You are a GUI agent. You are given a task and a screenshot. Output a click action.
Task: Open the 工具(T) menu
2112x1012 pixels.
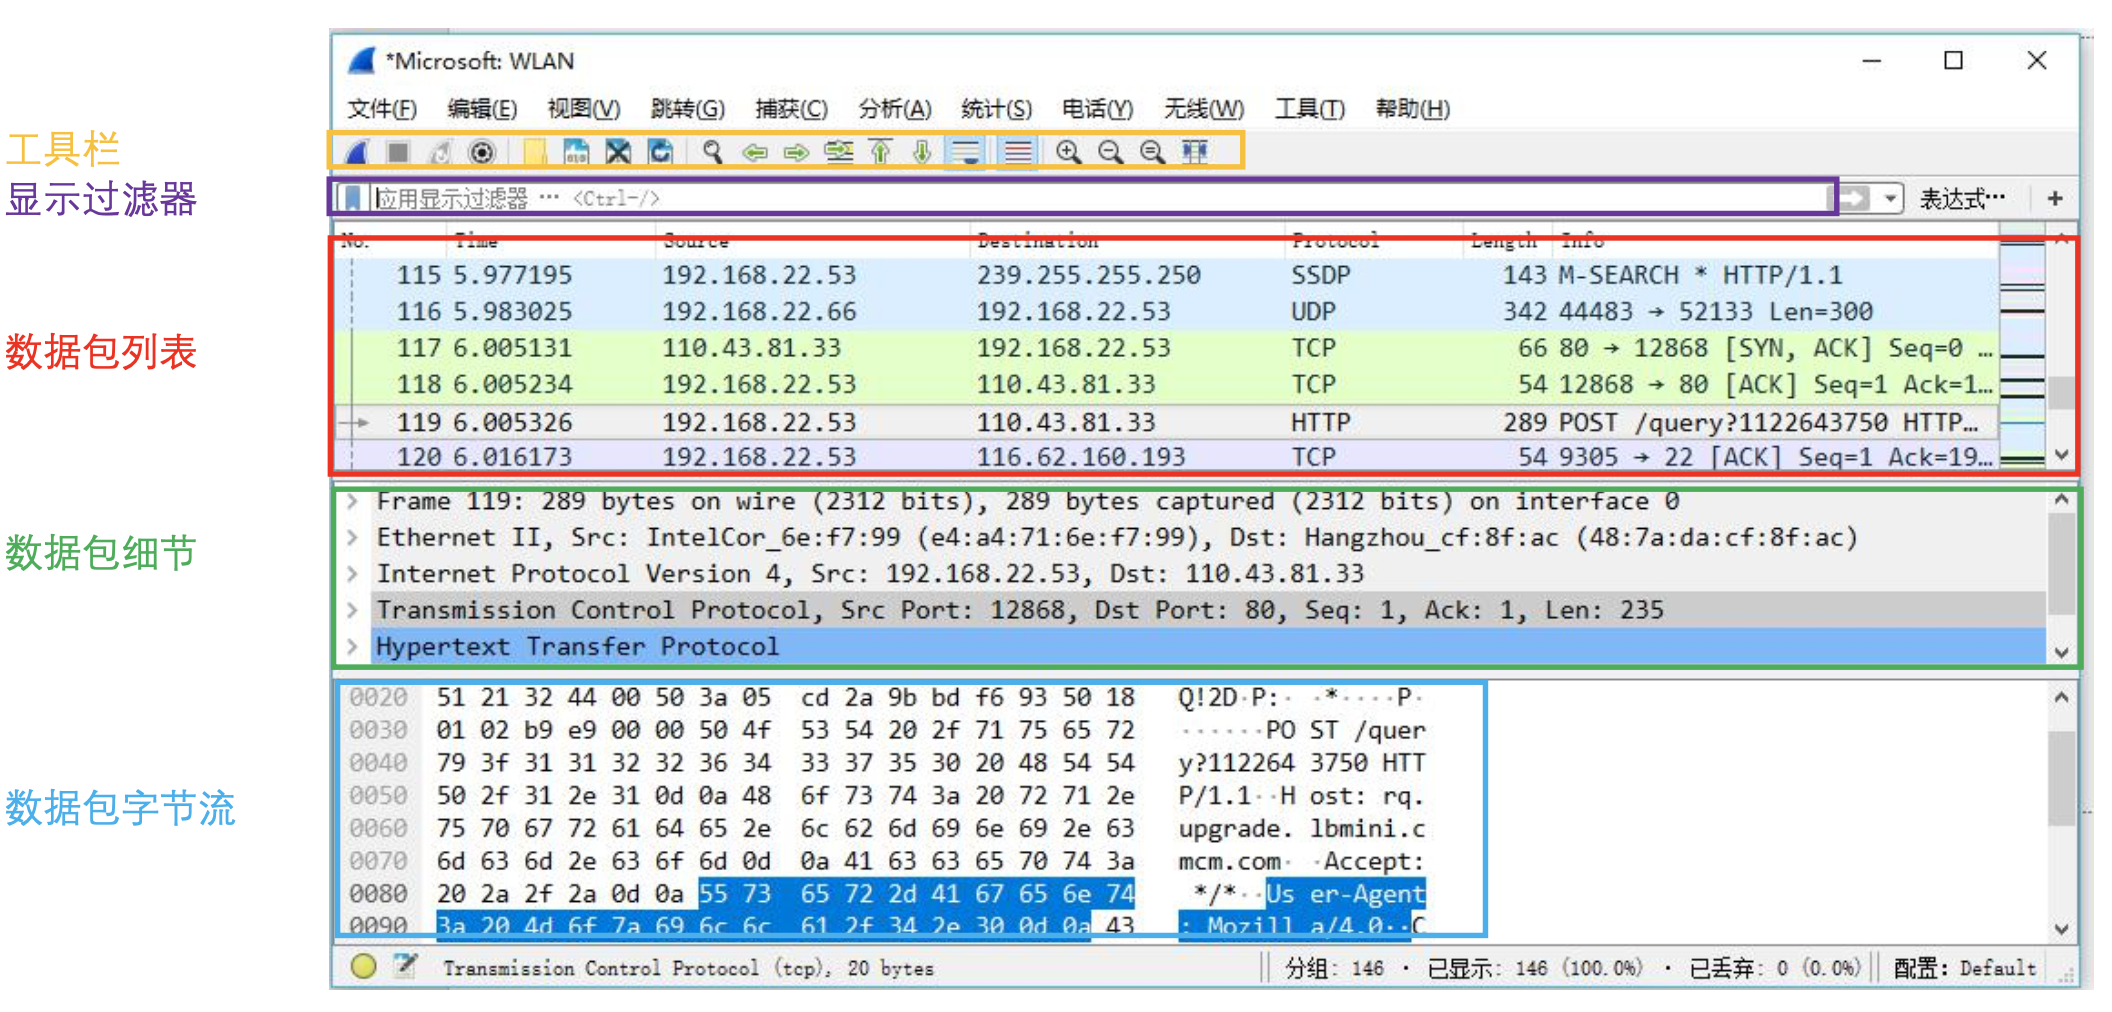point(1310,109)
